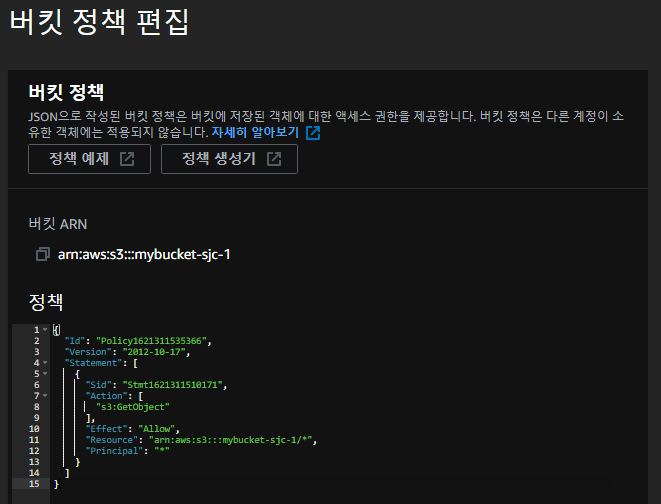Click the "Principal" key on line 12
This screenshot has height=504, width=661.
pyautogui.click(x=114, y=450)
